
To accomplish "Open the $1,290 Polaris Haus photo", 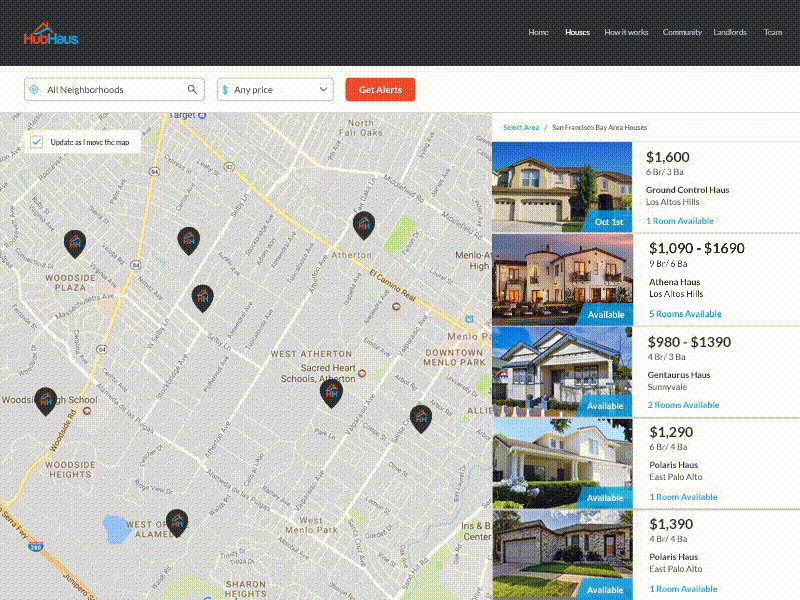I will (x=562, y=463).
